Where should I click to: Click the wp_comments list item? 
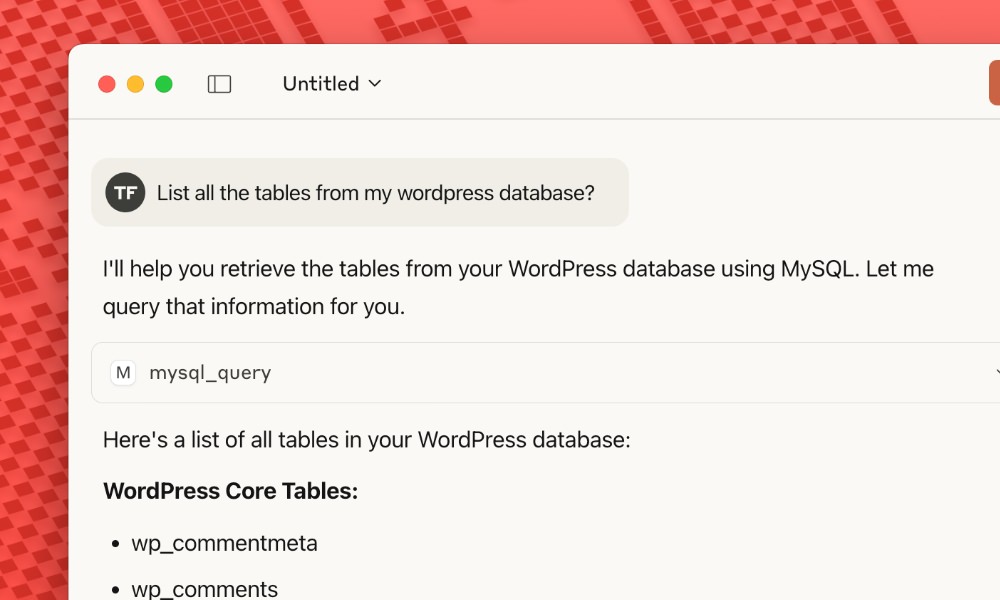click(x=204, y=589)
